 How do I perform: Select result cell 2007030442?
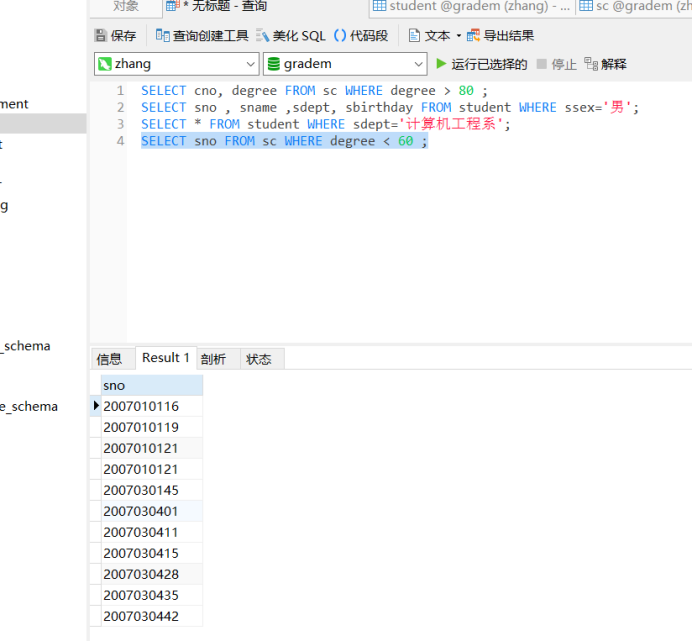pyautogui.click(x=152, y=616)
